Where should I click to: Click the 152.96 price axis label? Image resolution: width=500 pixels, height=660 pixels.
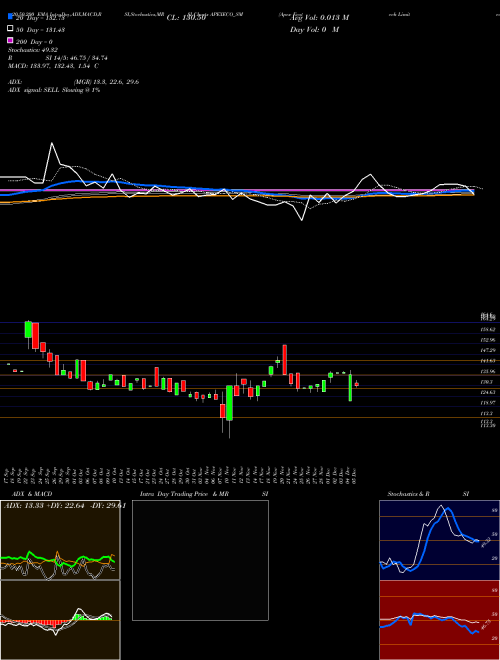[x=487, y=340]
